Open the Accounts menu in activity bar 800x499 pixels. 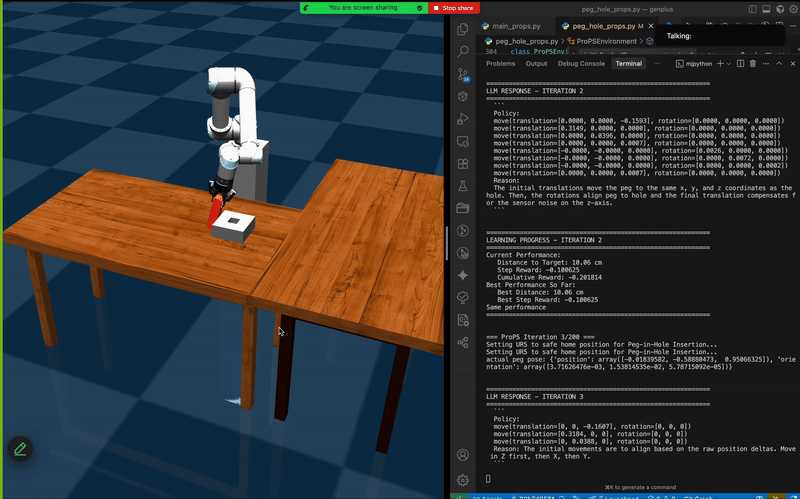[x=463, y=455]
